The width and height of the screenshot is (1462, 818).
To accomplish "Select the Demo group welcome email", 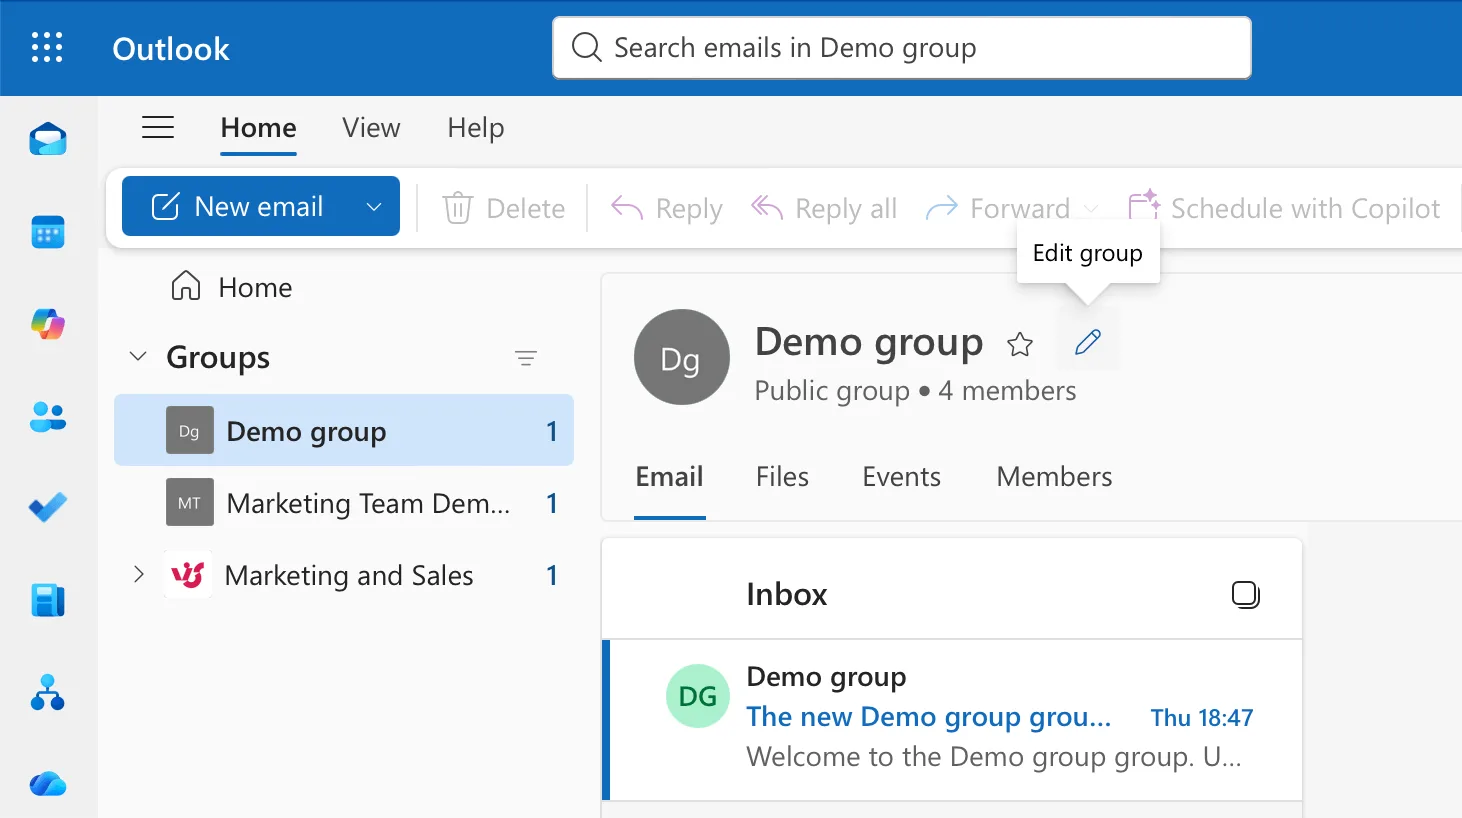I will coord(950,716).
